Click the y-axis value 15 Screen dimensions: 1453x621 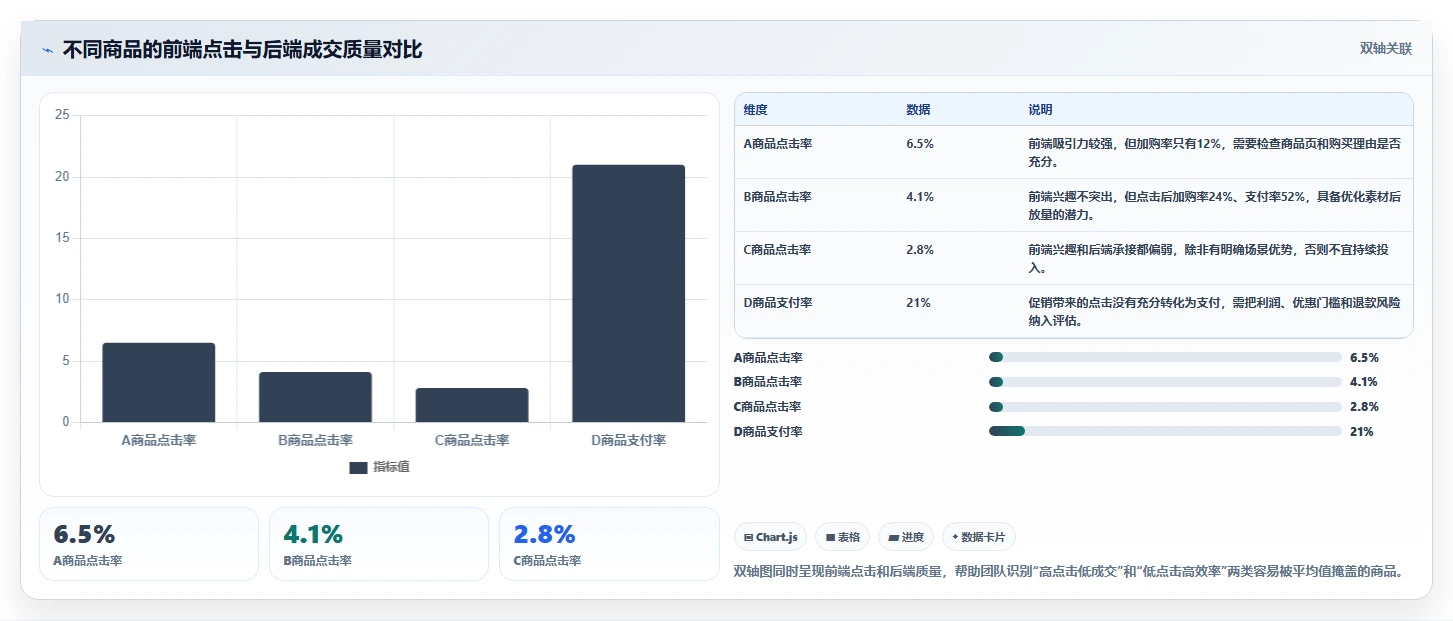pos(62,238)
